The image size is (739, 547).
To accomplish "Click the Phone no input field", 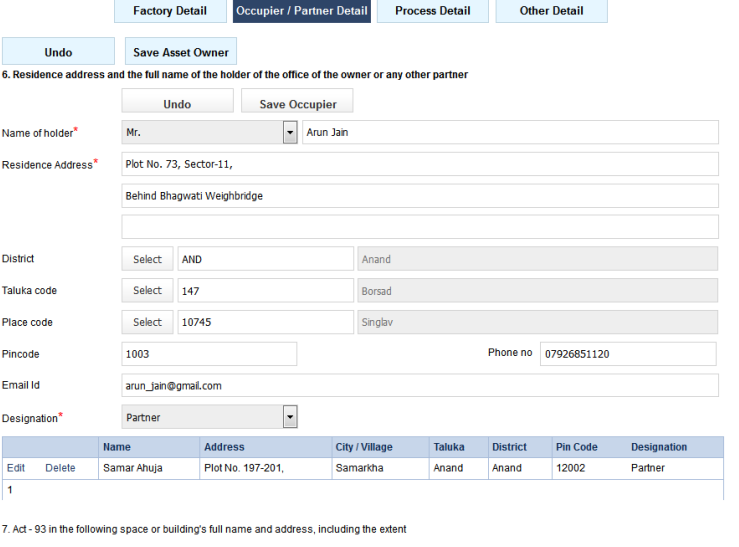I will tap(628, 354).
